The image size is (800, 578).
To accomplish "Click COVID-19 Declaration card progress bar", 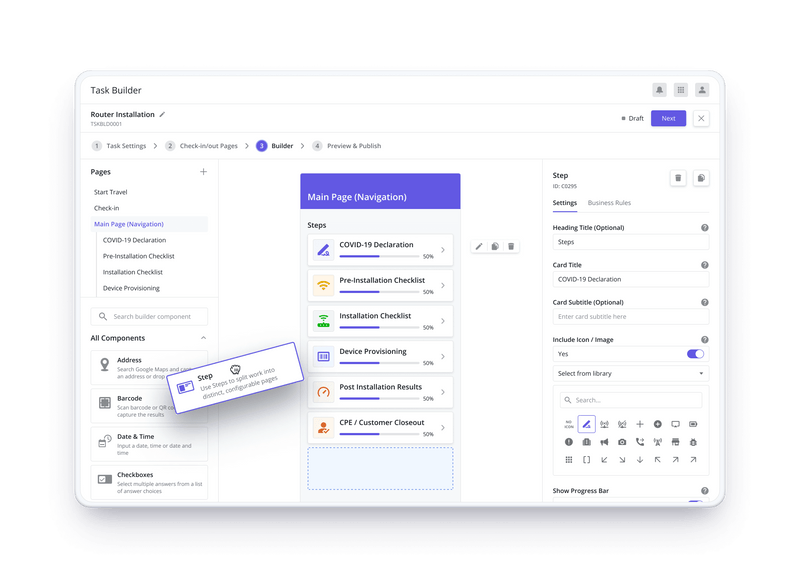I will (379, 256).
